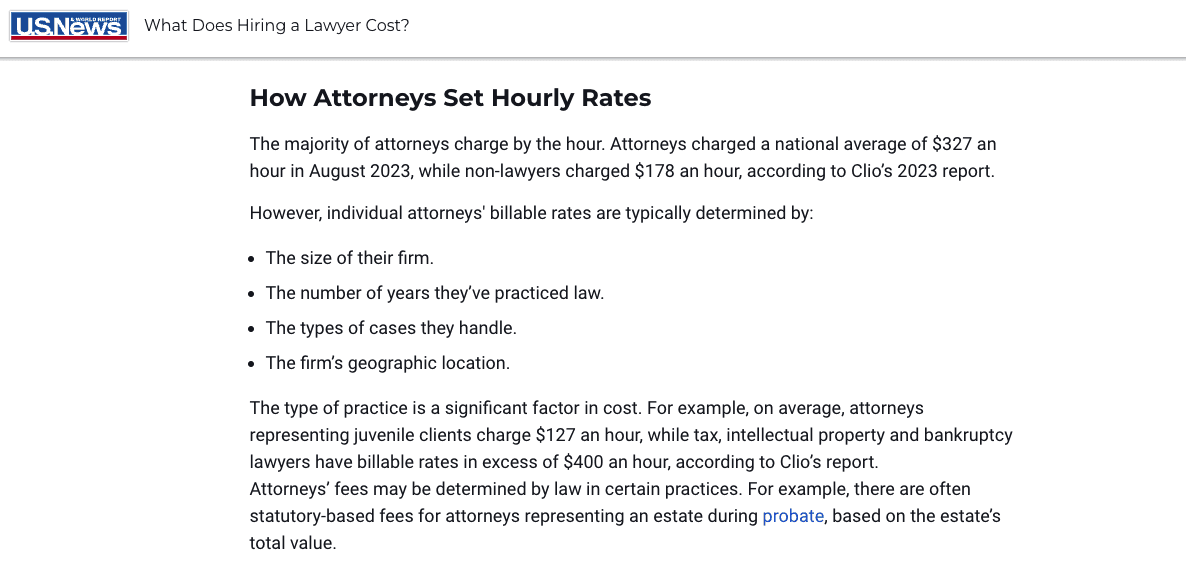Click the bullet about years practiced law
The image size is (1186, 568).
(x=434, y=293)
